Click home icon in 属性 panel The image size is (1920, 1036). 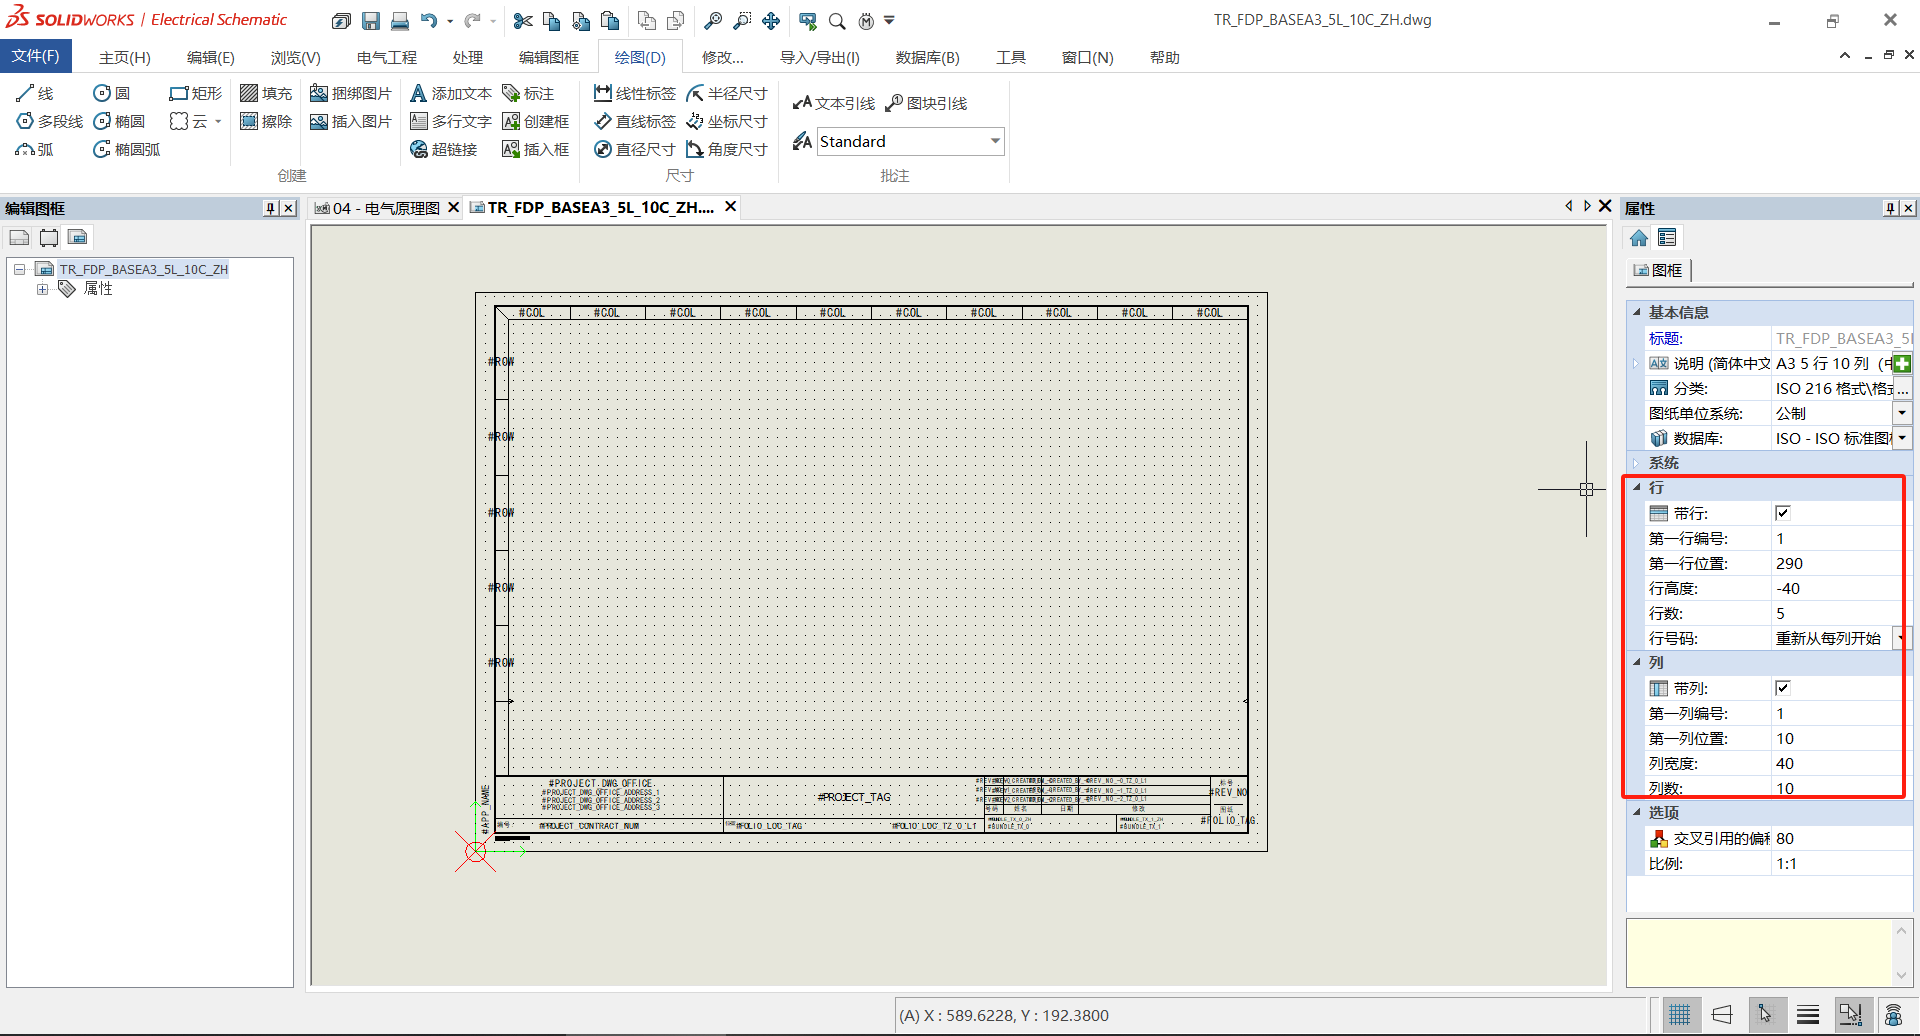click(1639, 237)
